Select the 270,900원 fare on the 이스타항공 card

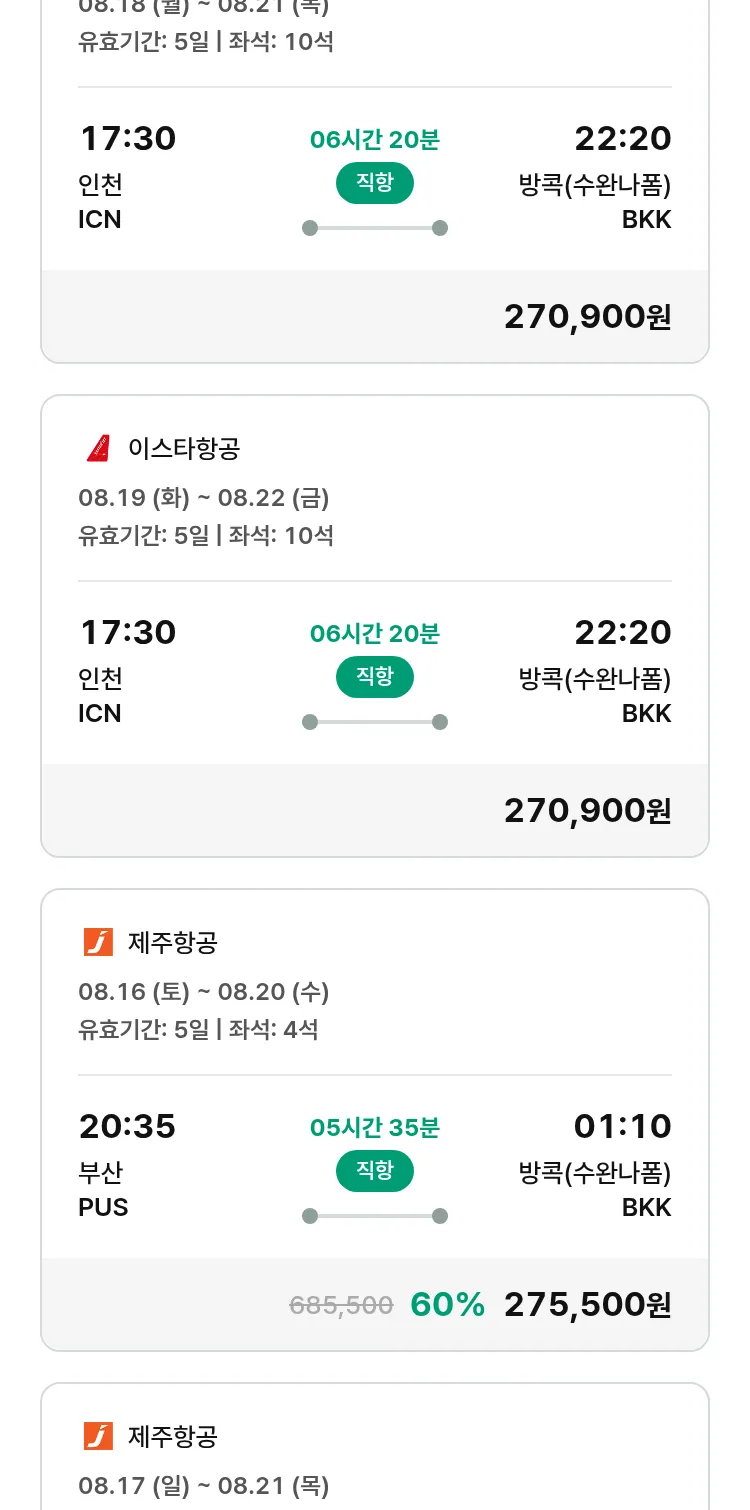point(587,810)
